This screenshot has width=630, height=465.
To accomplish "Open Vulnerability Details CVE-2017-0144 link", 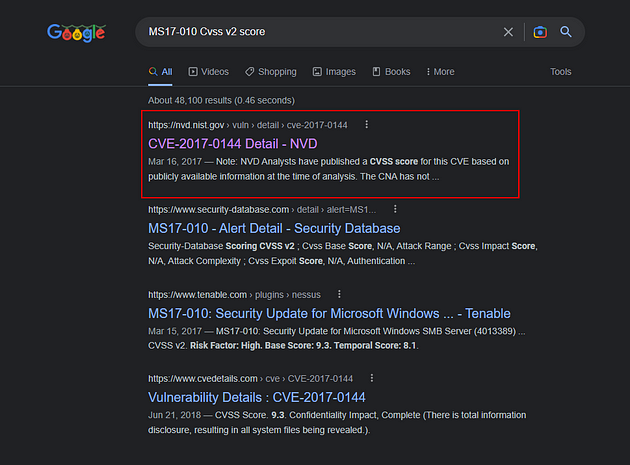I will tap(257, 397).
